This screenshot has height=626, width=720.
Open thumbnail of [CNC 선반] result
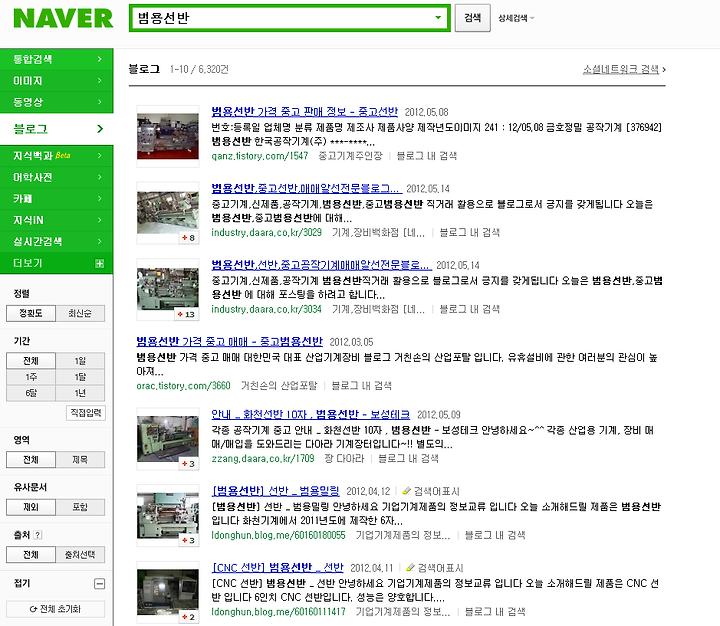(168, 592)
